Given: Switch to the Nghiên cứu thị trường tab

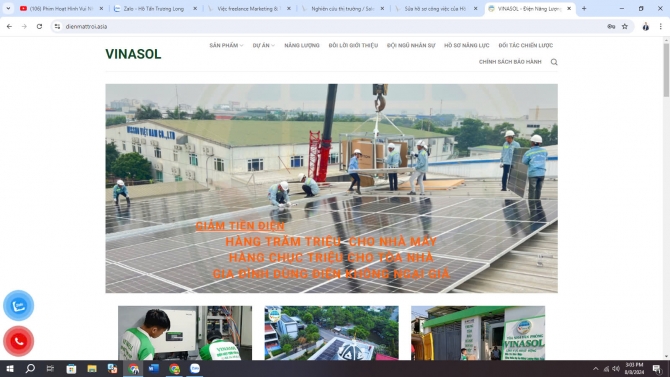Looking at the screenshot, I should [x=341, y=9].
